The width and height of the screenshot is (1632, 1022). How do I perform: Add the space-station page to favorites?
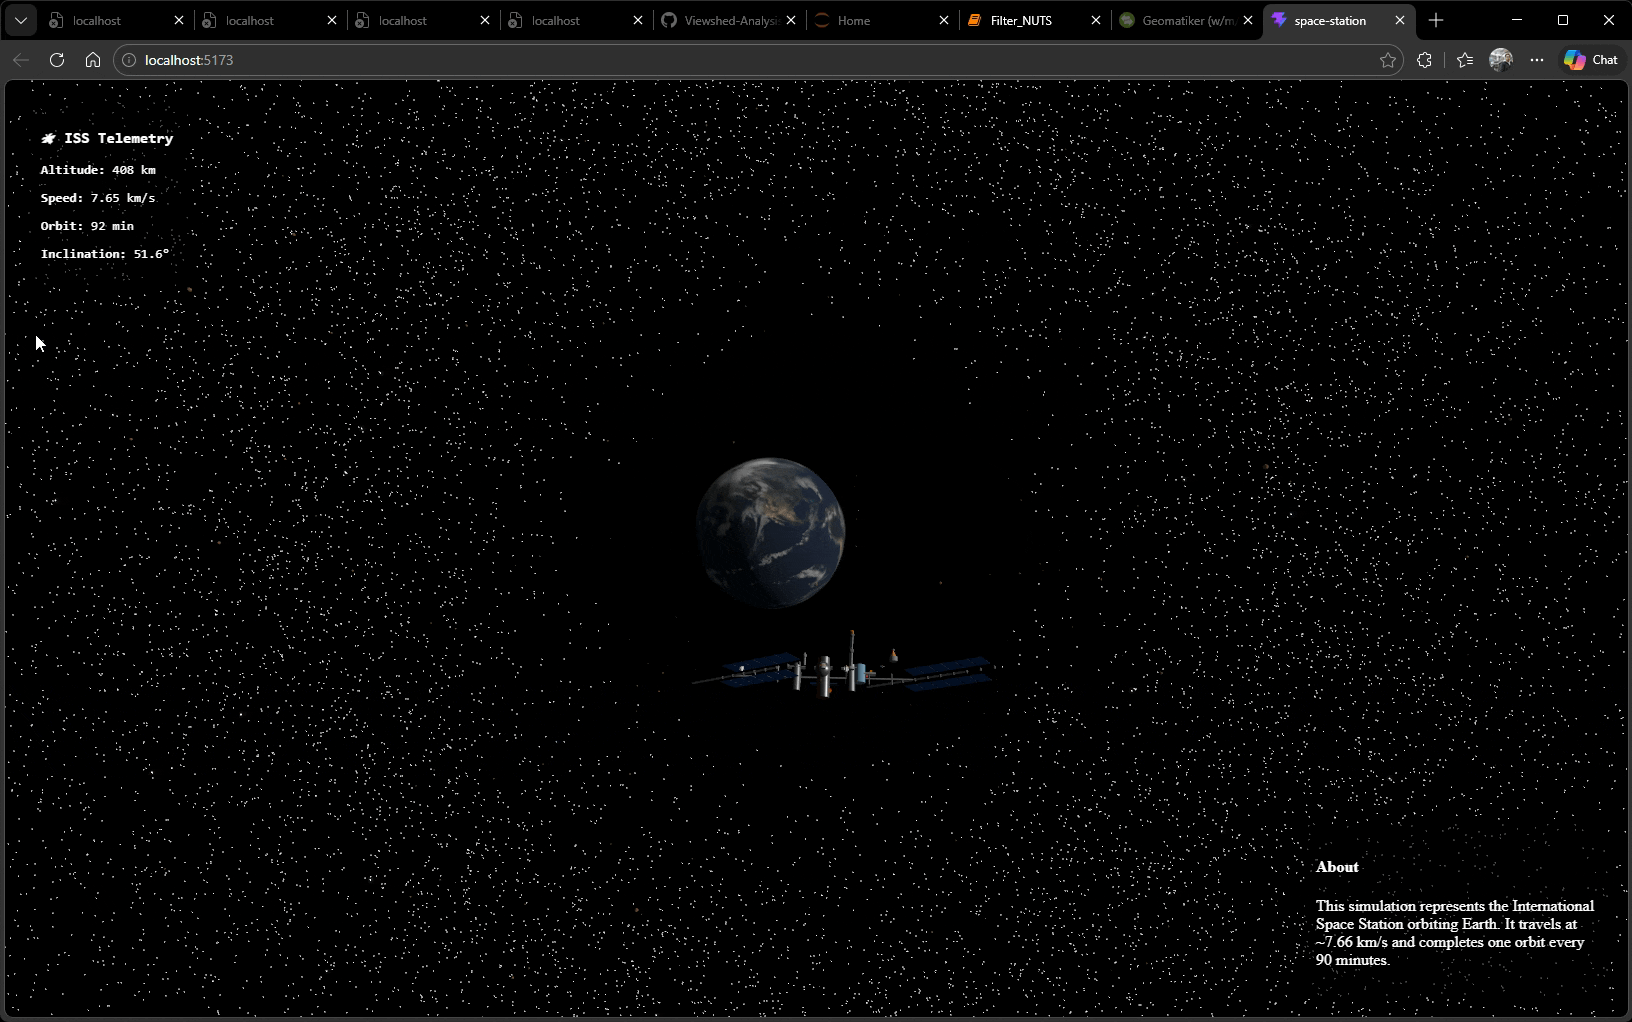pos(1388,60)
